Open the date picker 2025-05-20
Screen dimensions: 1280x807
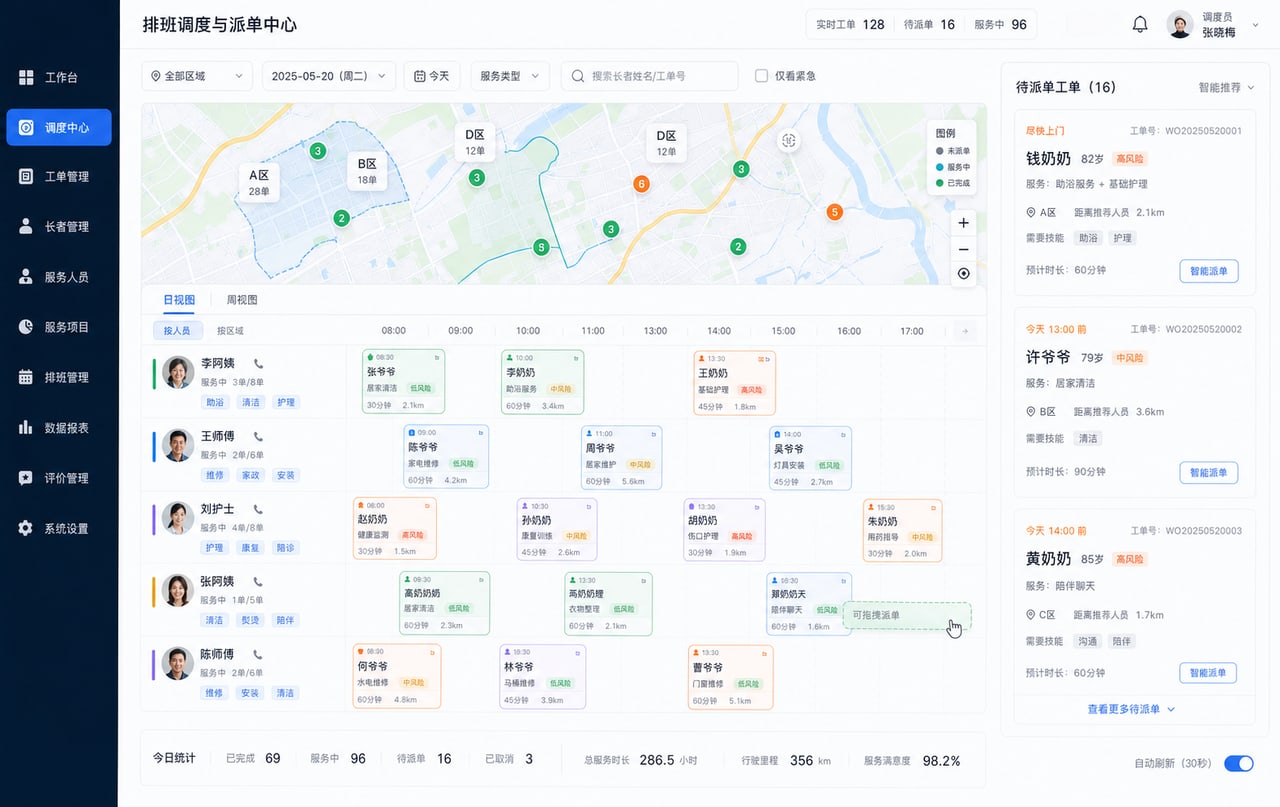(329, 76)
